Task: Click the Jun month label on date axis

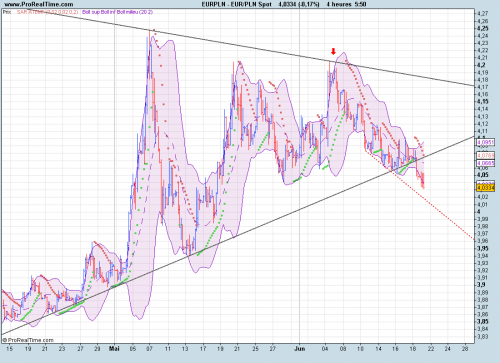Action: click(299, 349)
